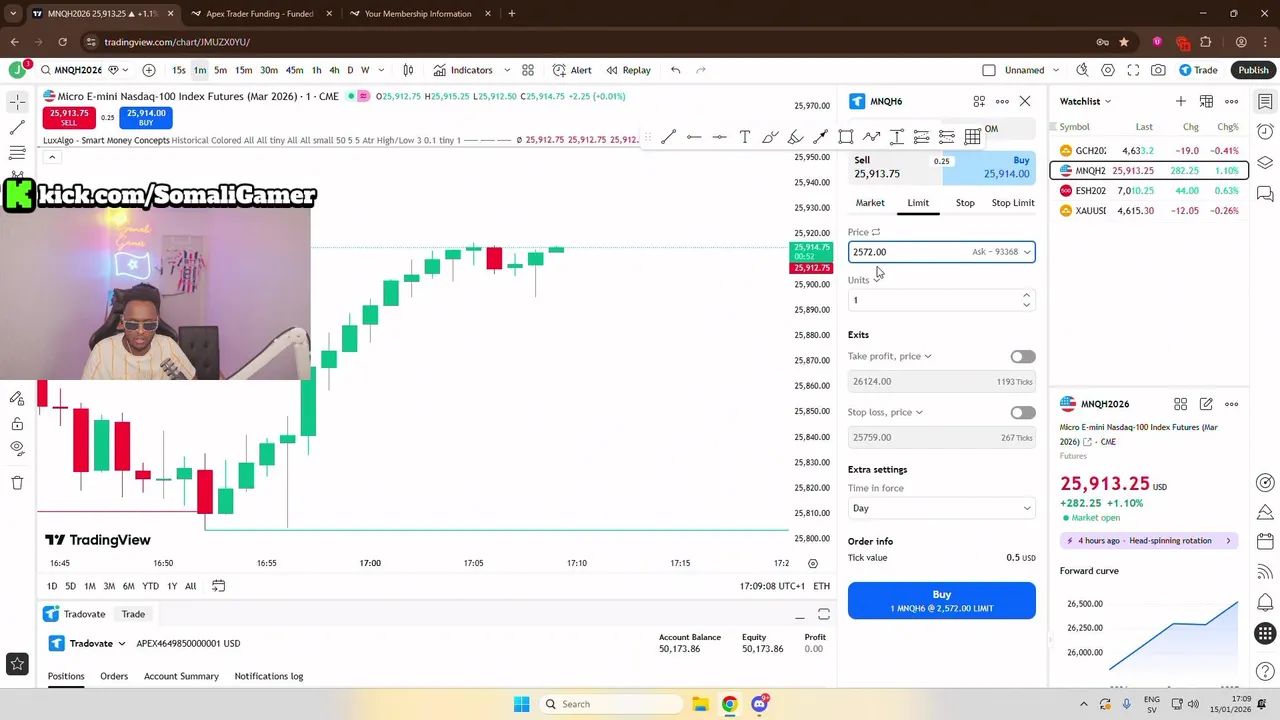
Task: Open the quick search lightning icon
Action: point(1082,70)
